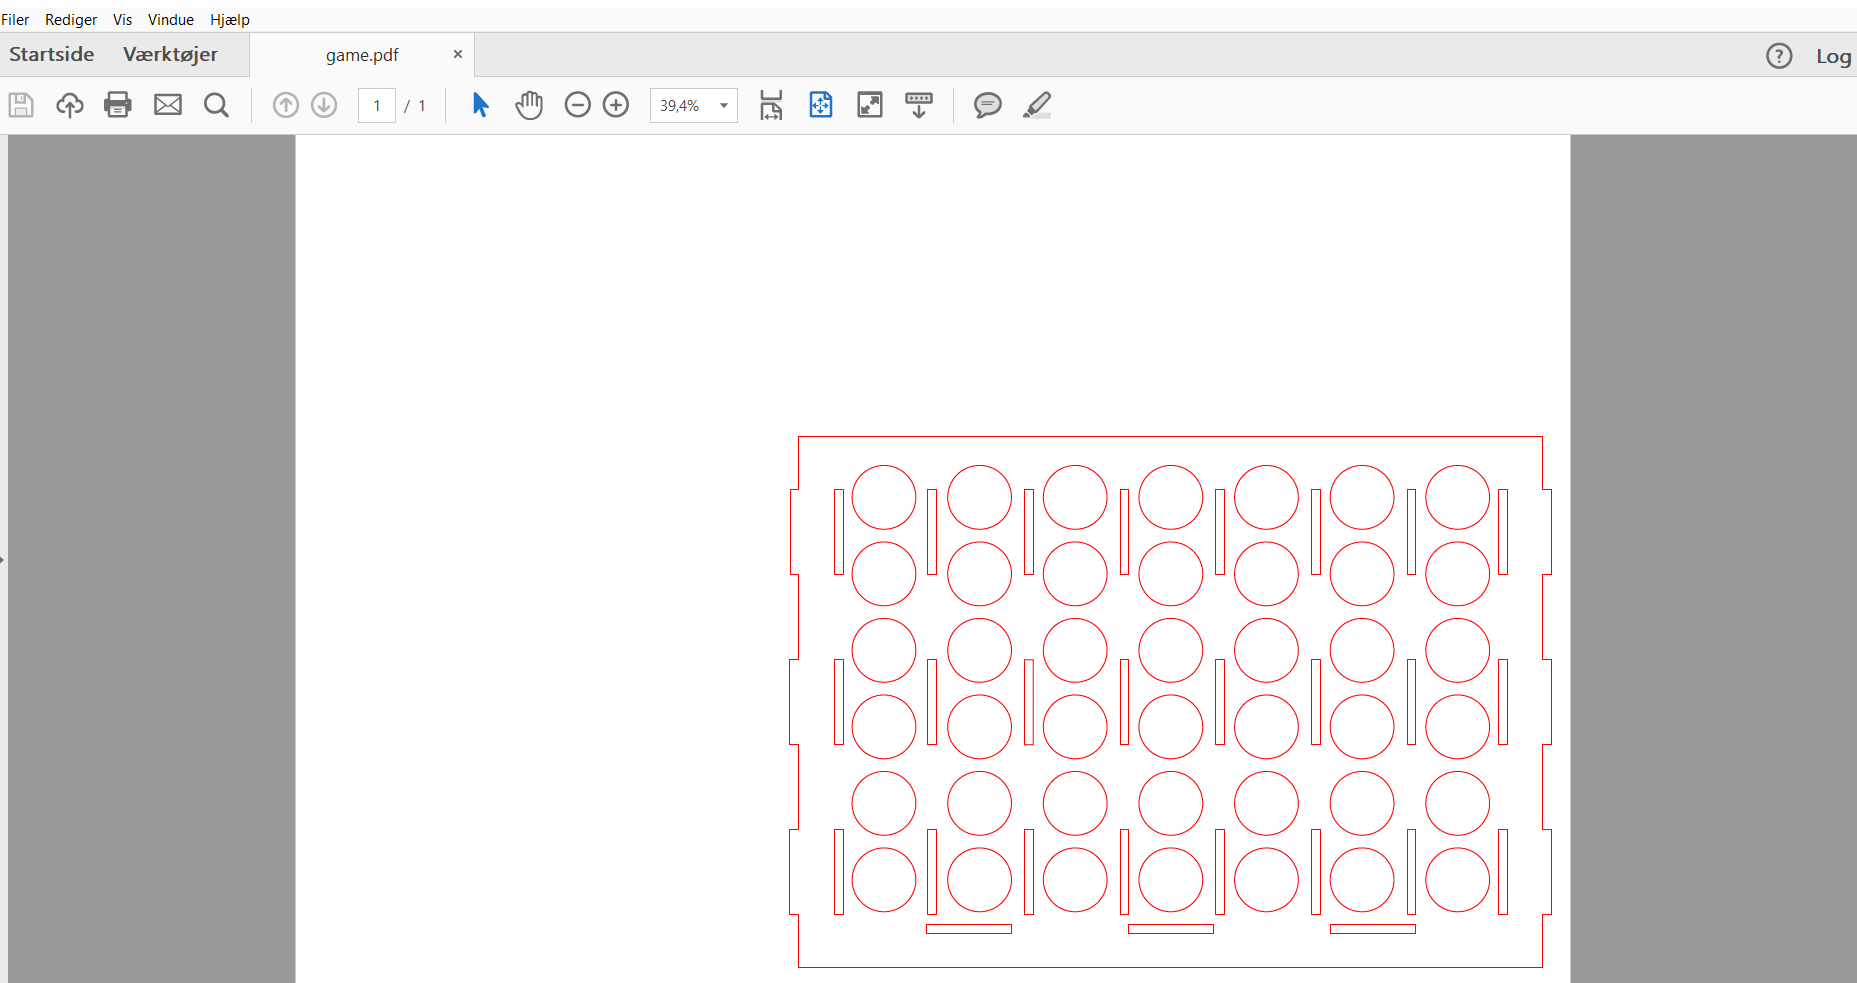Click the Log ind button
The width and height of the screenshot is (1857, 983).
coord(1835,56)
